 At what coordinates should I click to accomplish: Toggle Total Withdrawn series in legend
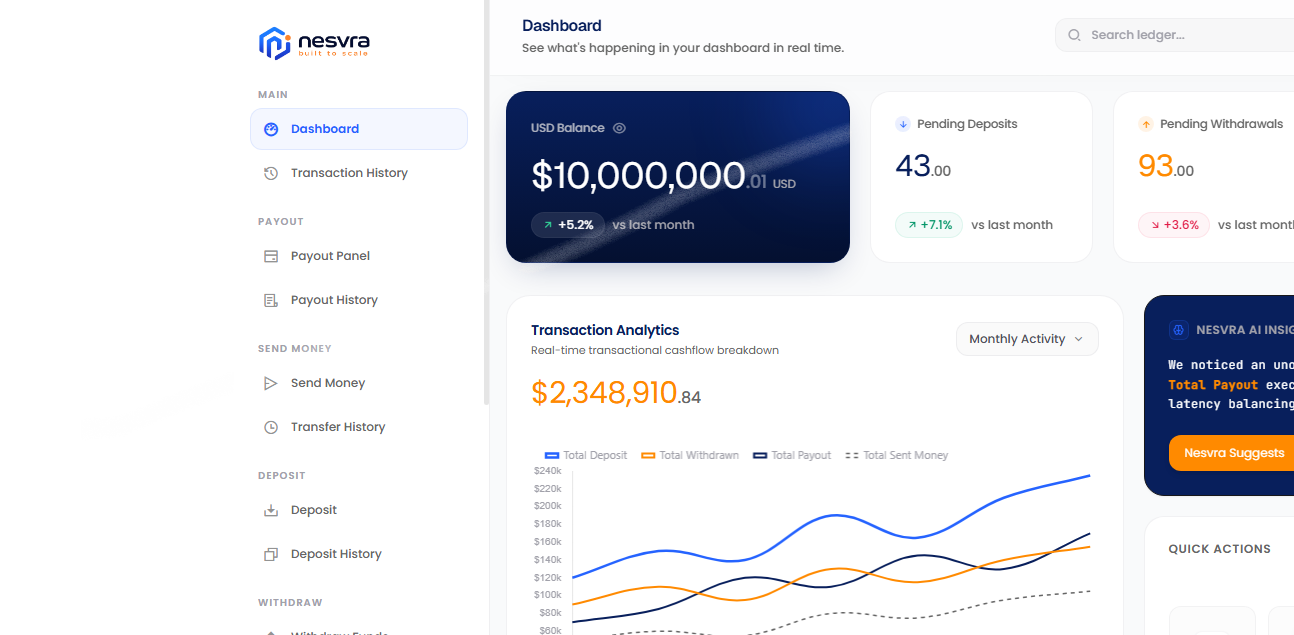point(690,455)
